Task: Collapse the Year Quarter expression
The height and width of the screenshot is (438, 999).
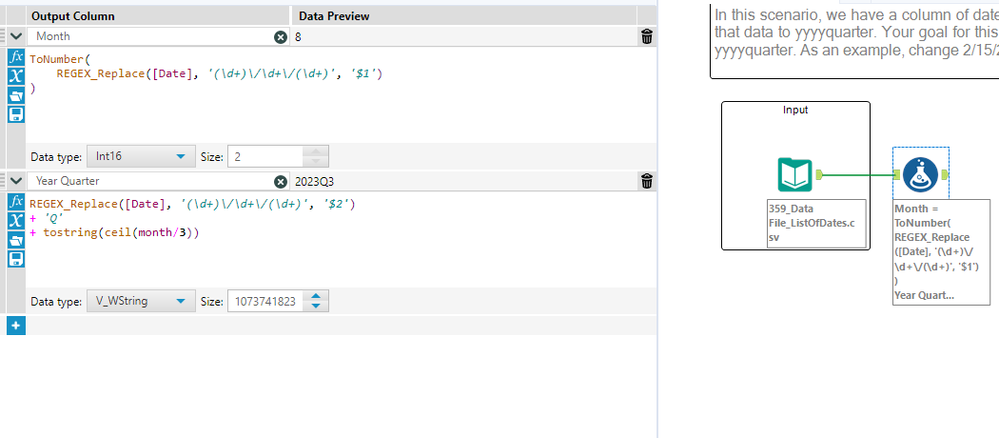Action: 15,181
